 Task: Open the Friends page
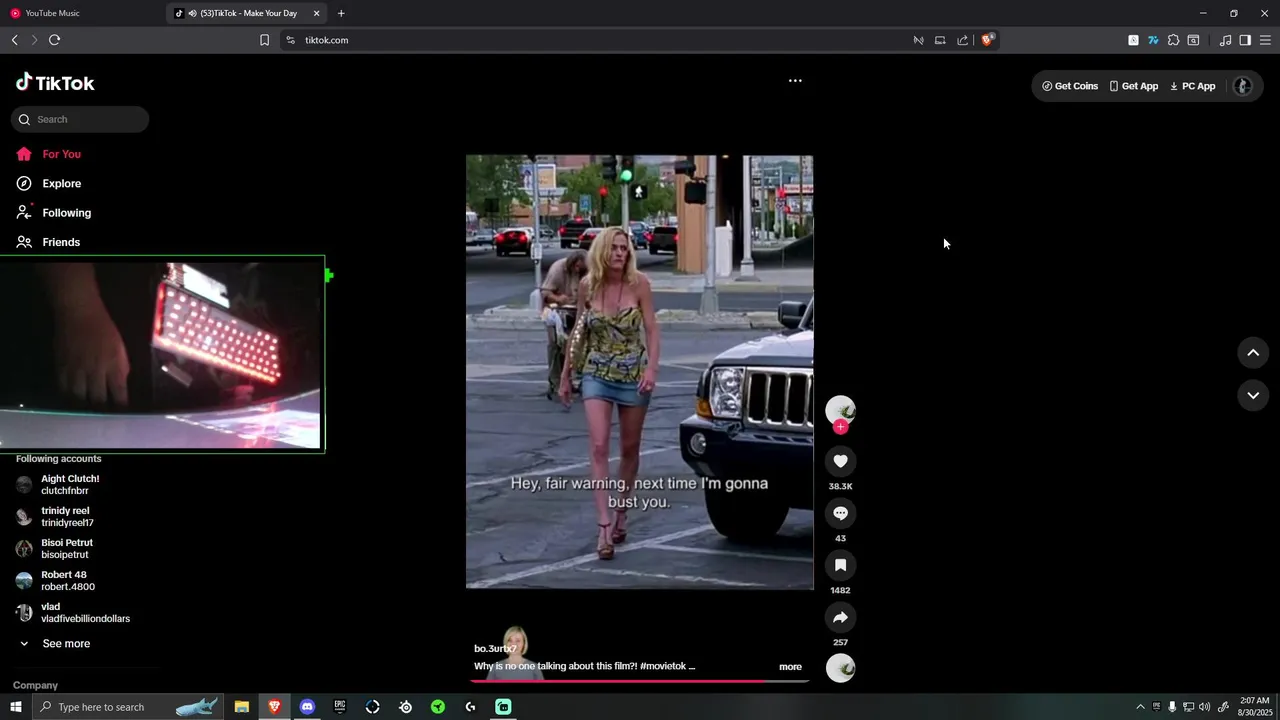click(x=61, y=242)
